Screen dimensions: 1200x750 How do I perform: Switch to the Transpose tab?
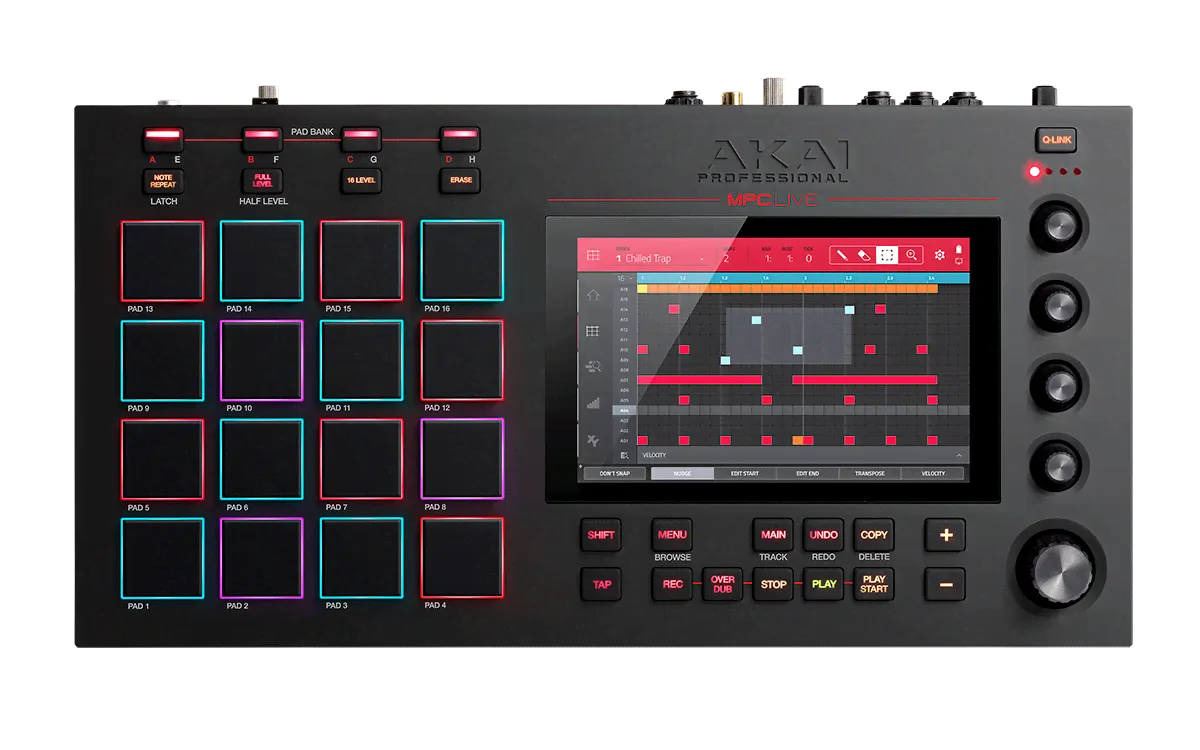[869, 474]
